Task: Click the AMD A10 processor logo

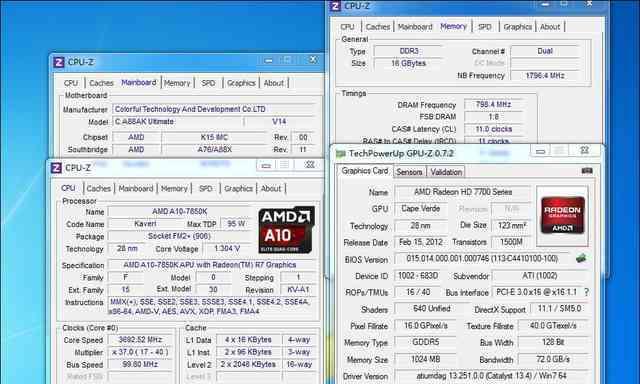Action: (x=287, y=230)
